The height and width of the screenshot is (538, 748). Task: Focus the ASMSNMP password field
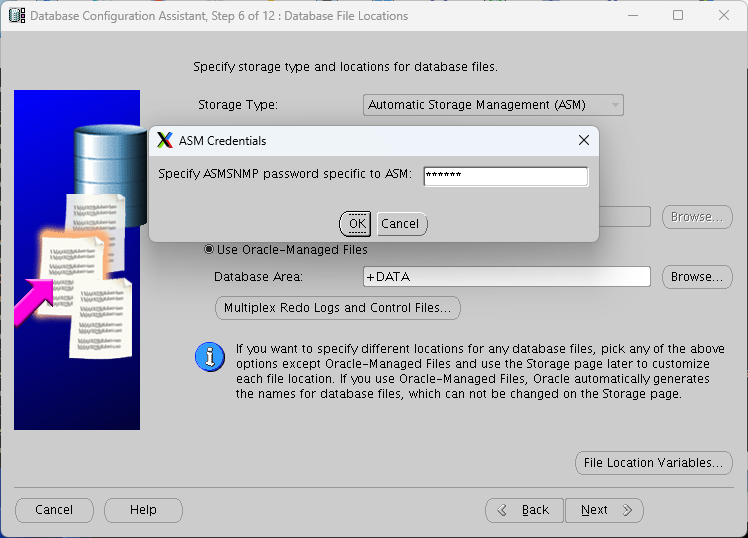click(506, 176)
